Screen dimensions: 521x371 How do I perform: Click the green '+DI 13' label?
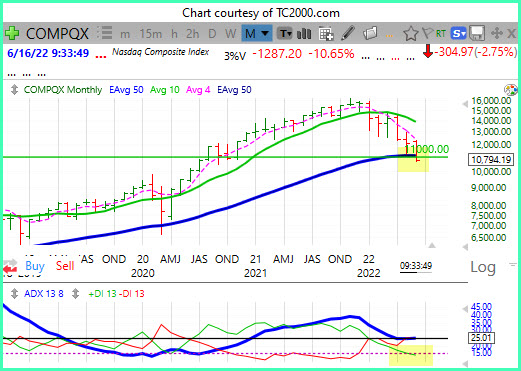click(x=102, y=294)
